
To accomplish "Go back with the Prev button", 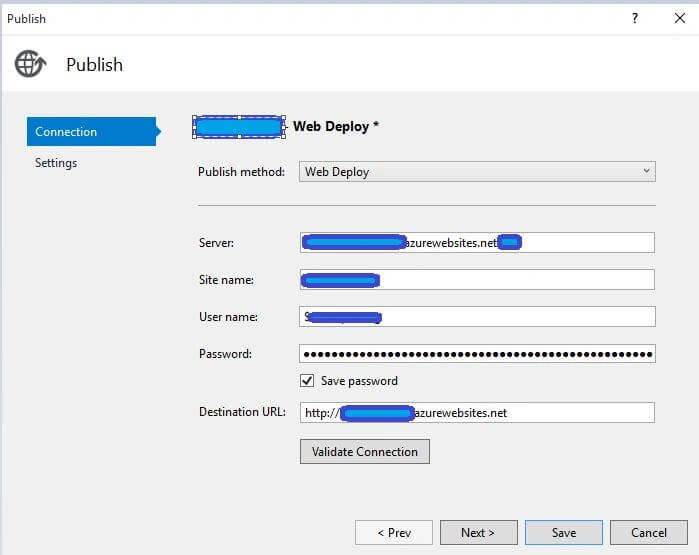I will pyautogui.click(x=394, y=533).
